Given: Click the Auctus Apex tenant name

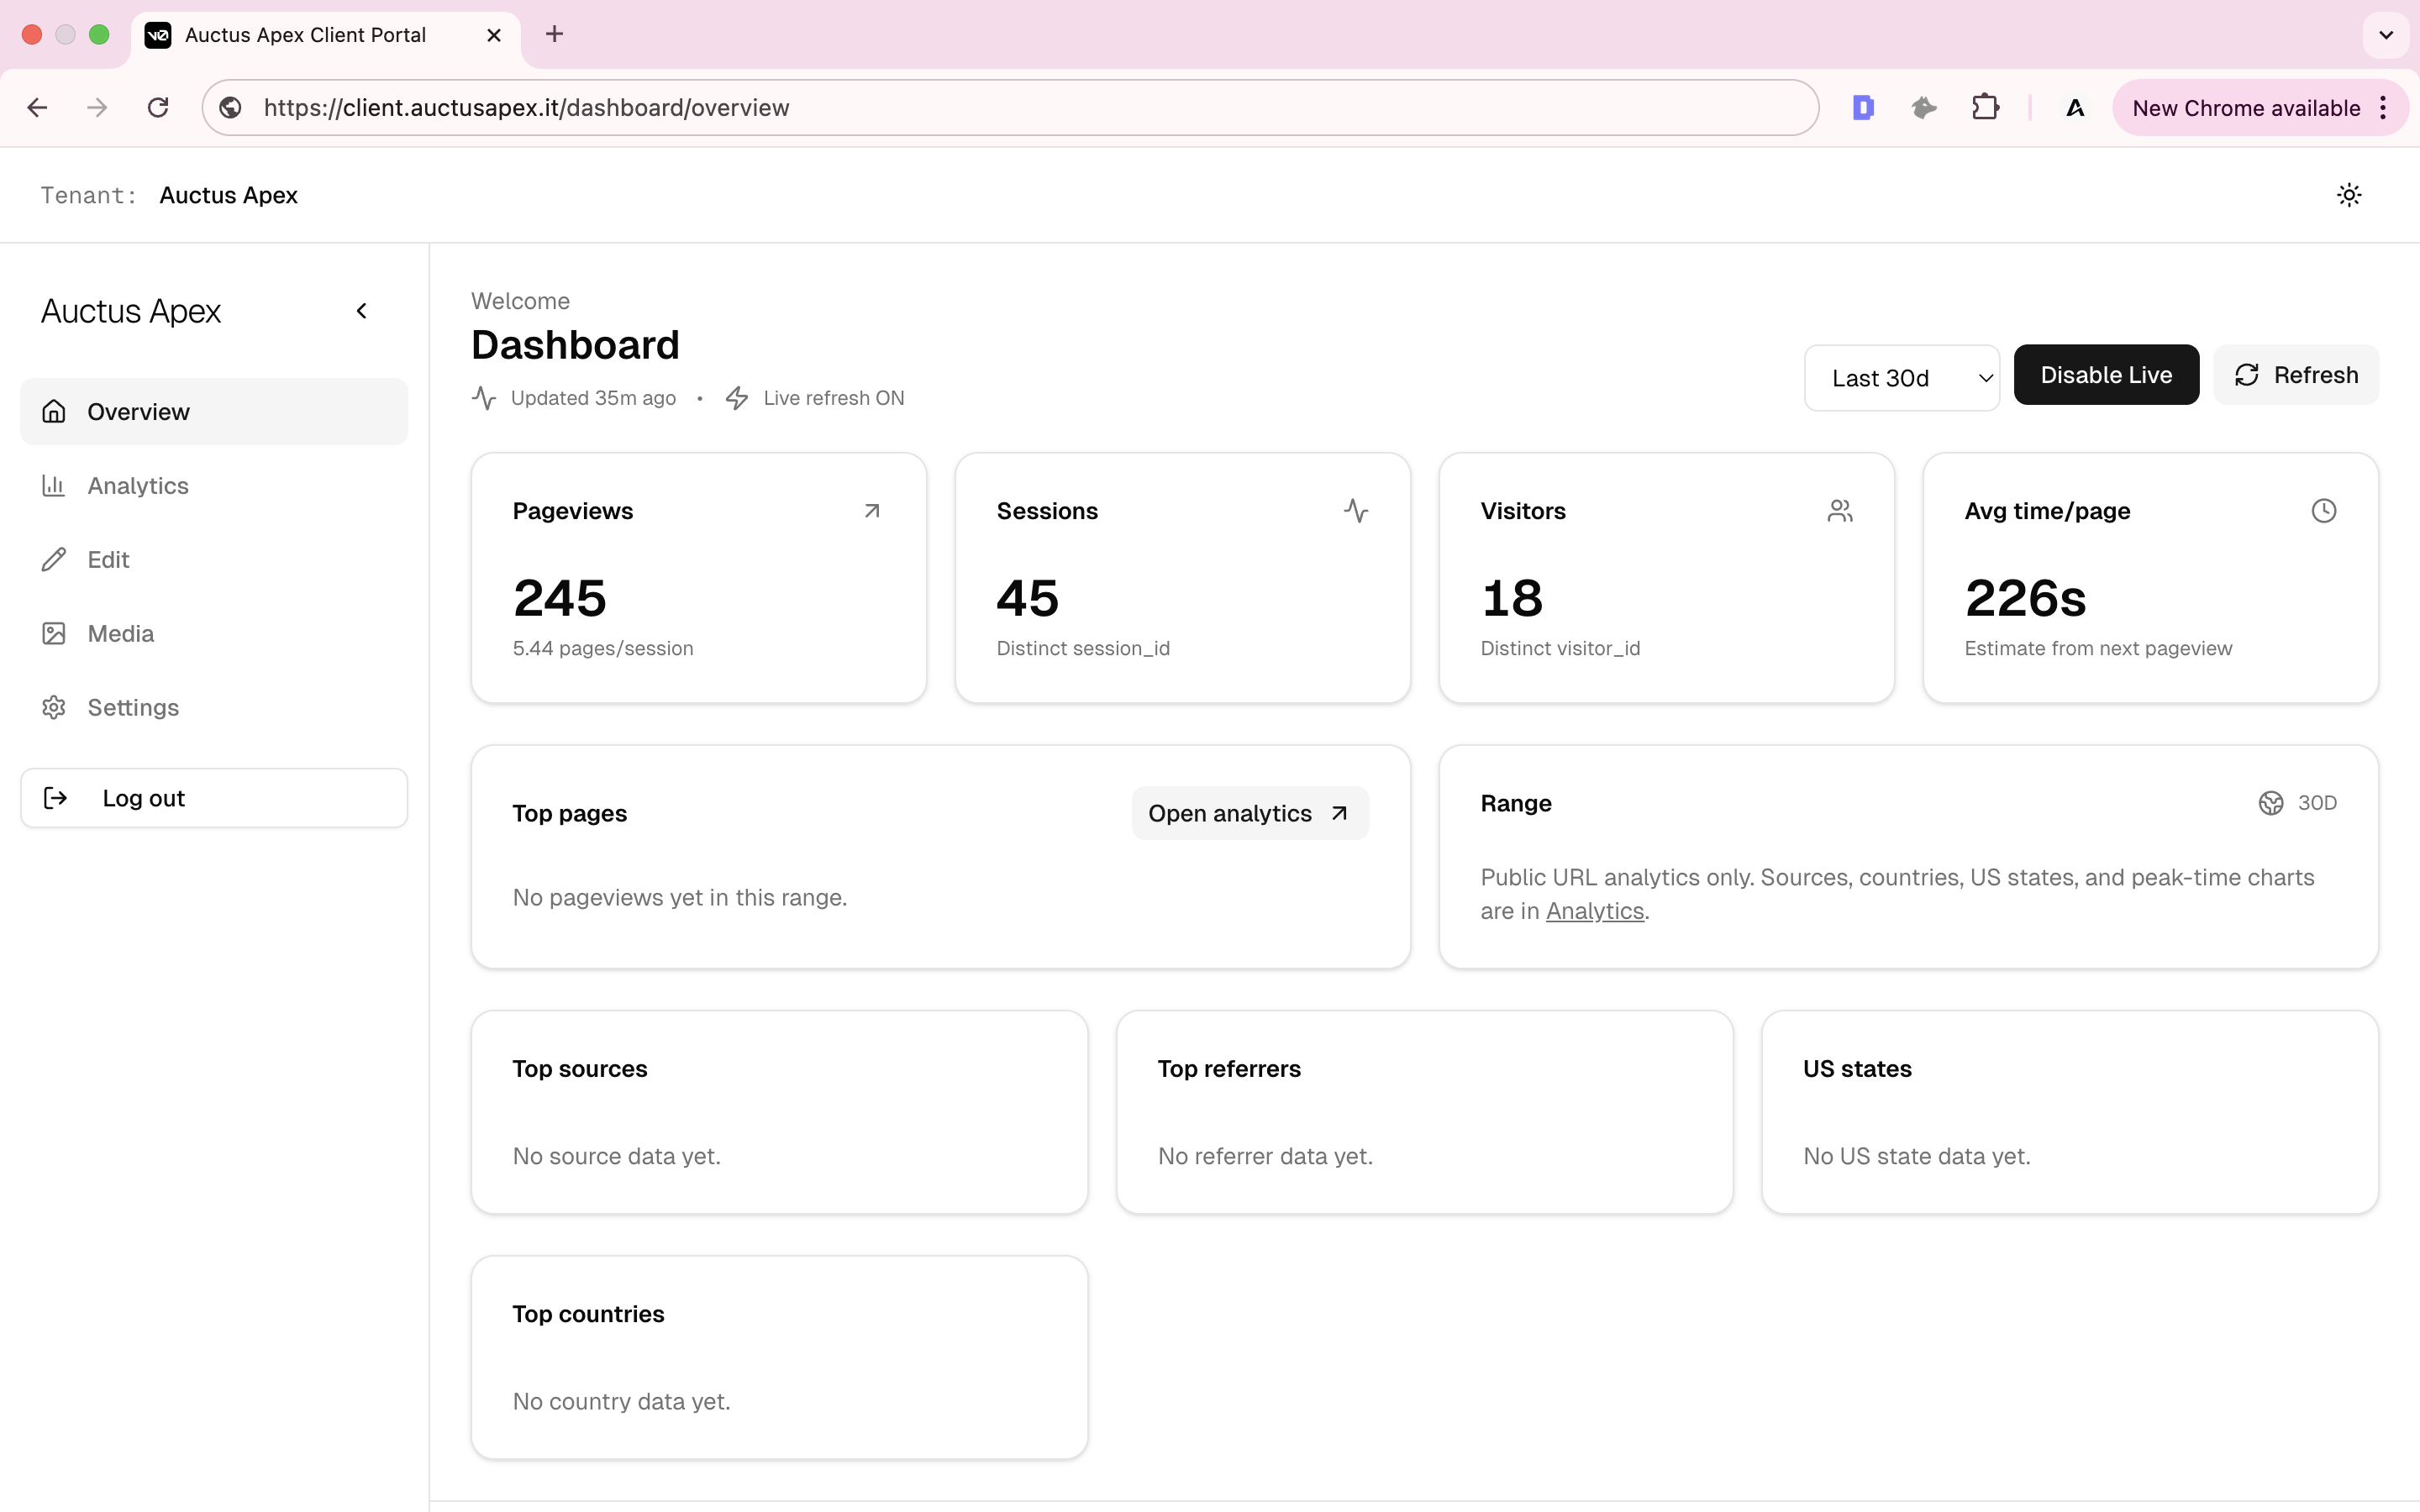Looking at the screenshot, I should (x=229, y=196).
